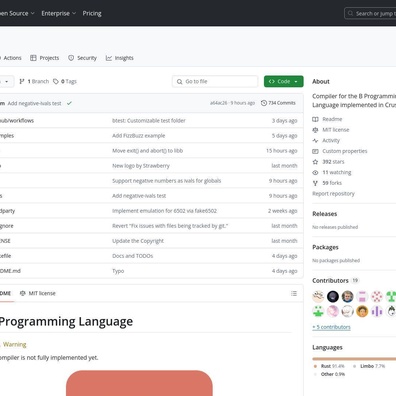The height and width of the screenshot is (396, 396).
Task: Click the orange Languages bar
Action: 354,359
